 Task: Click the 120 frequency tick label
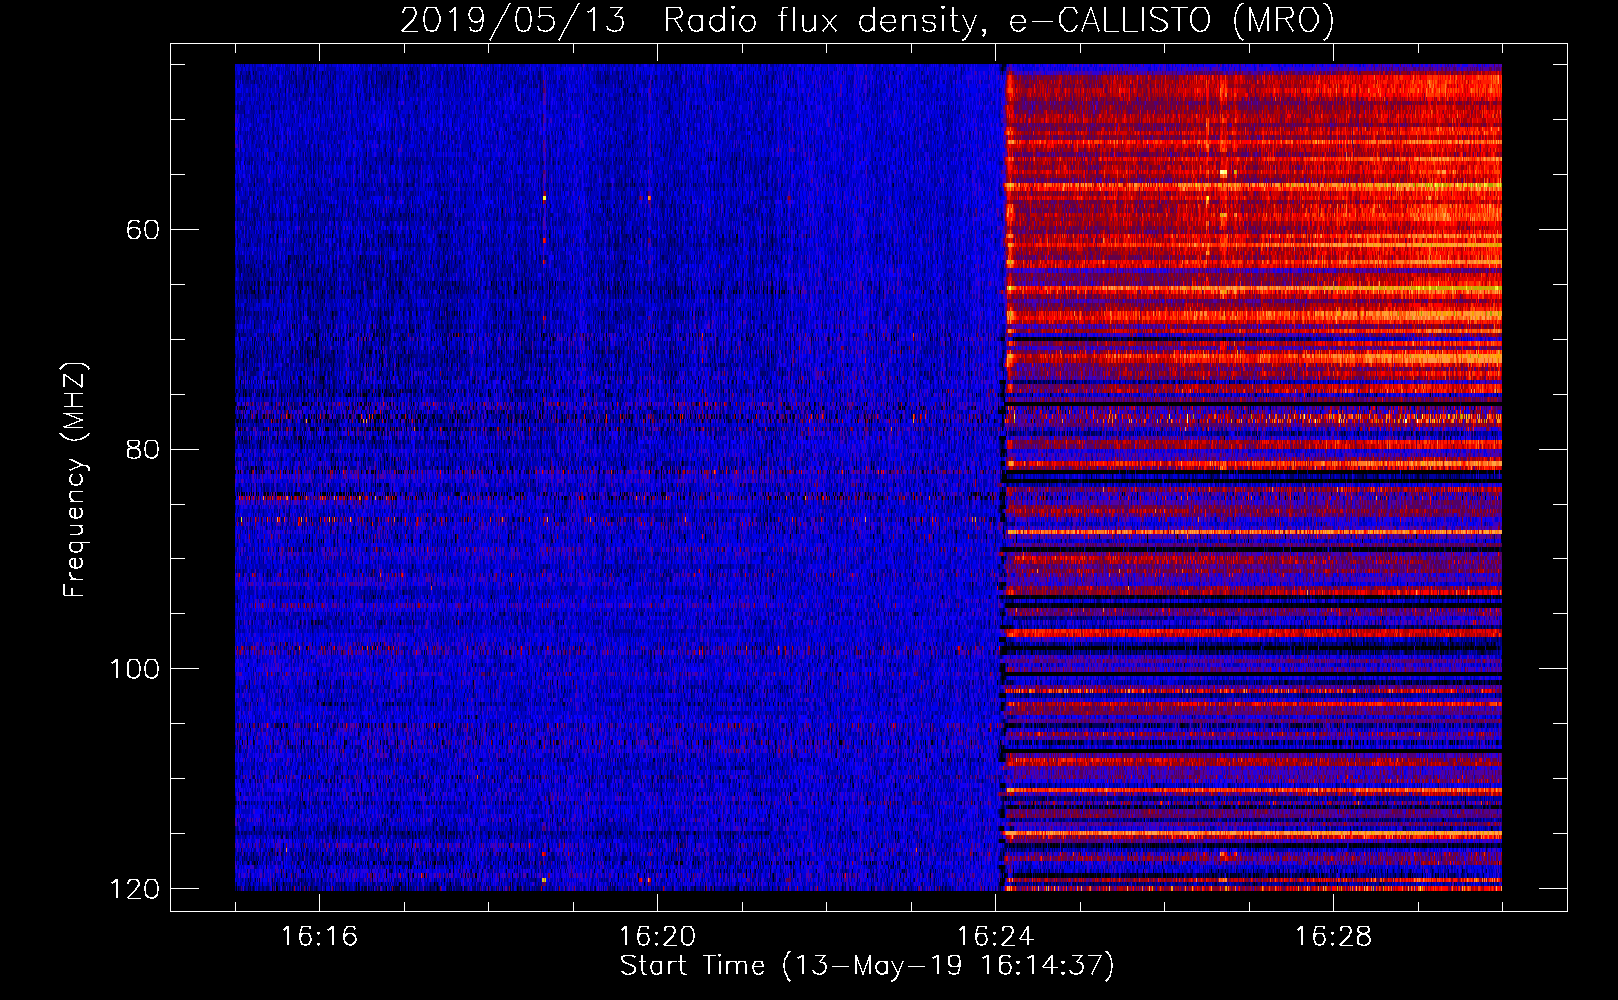[x=133, y=889]
